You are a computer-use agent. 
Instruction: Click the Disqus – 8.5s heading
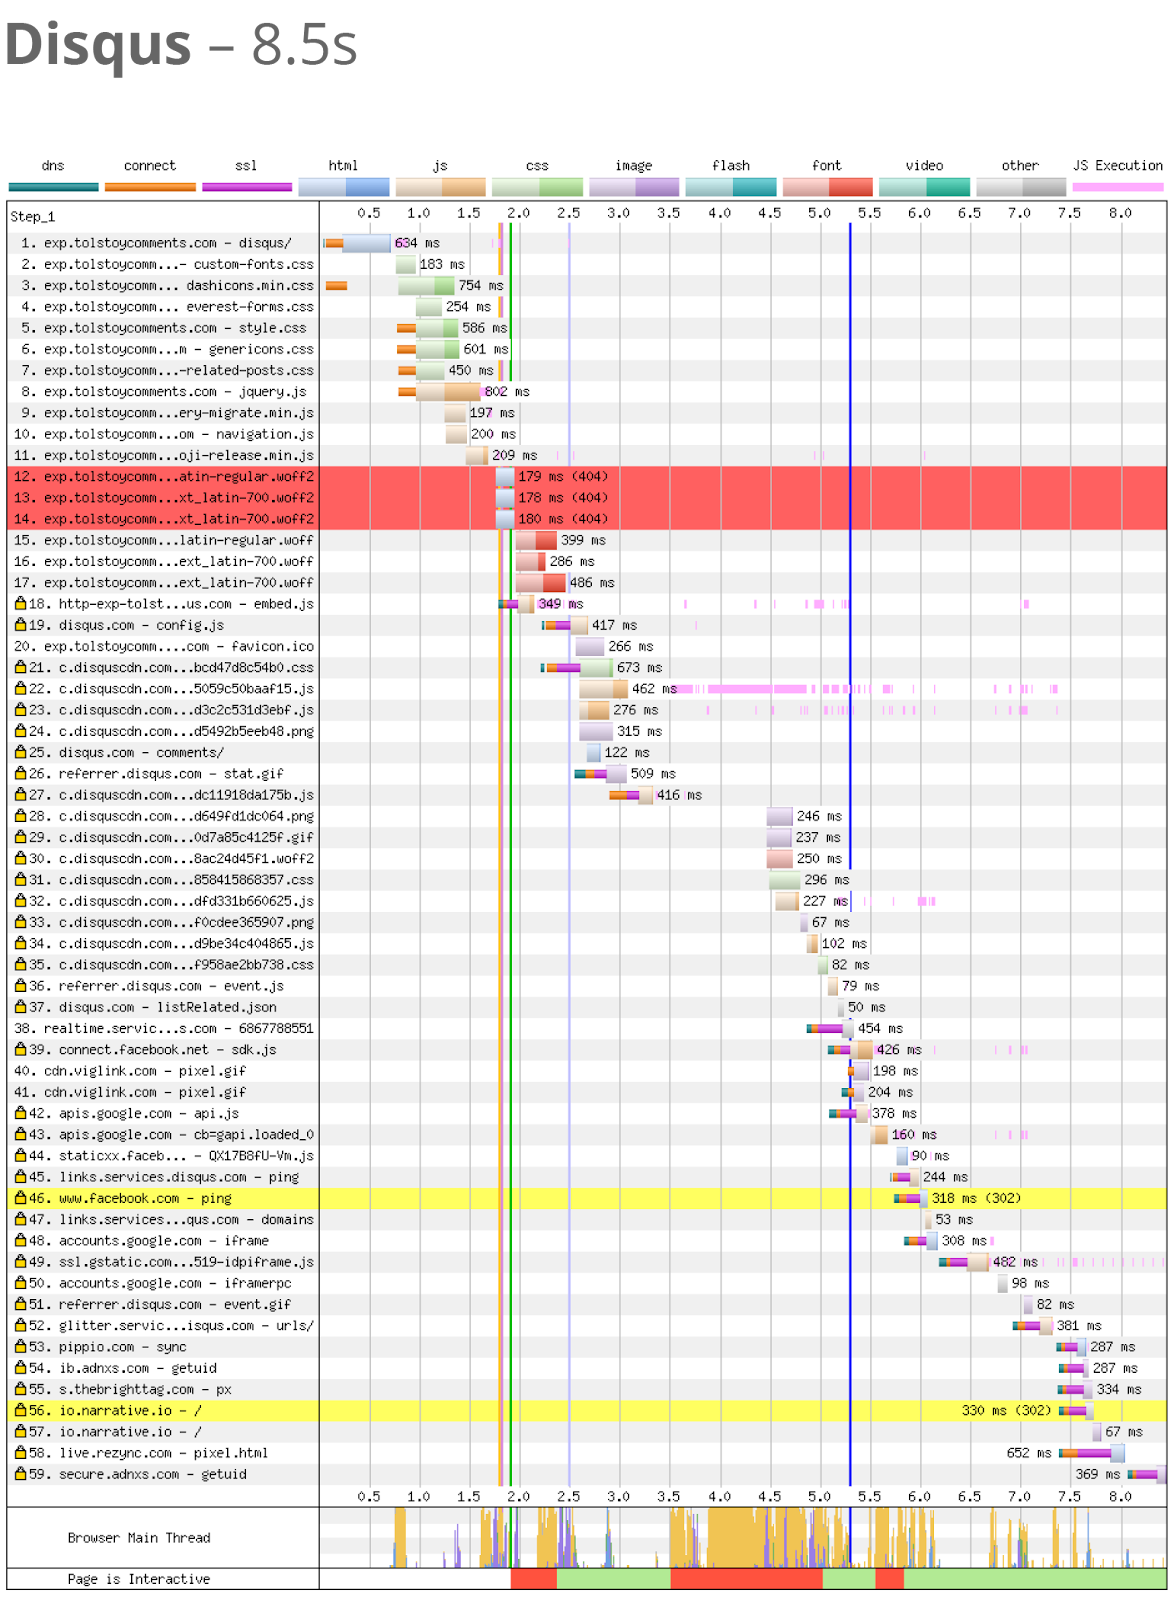coord(181,45)
